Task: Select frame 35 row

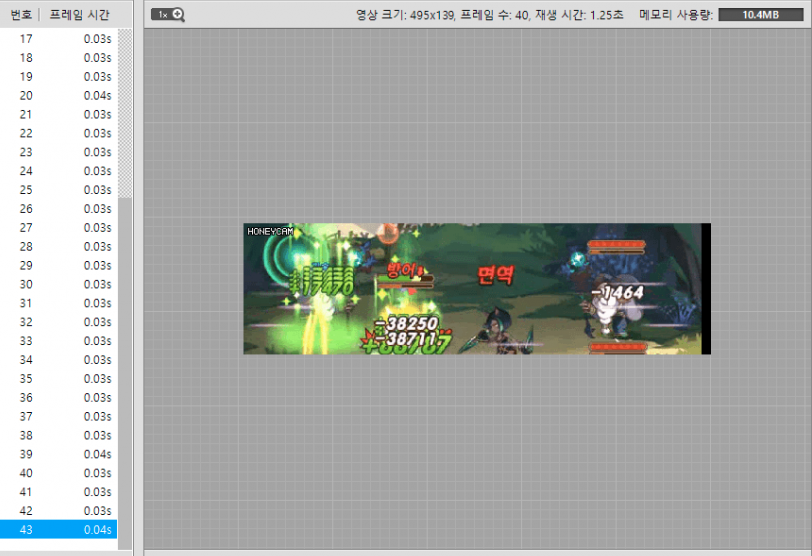Action: 59,379
